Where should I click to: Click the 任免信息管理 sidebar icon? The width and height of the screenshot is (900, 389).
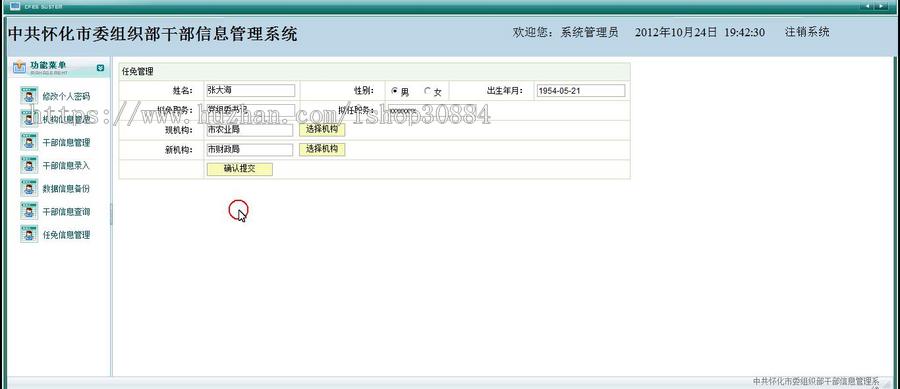(29, 234)
